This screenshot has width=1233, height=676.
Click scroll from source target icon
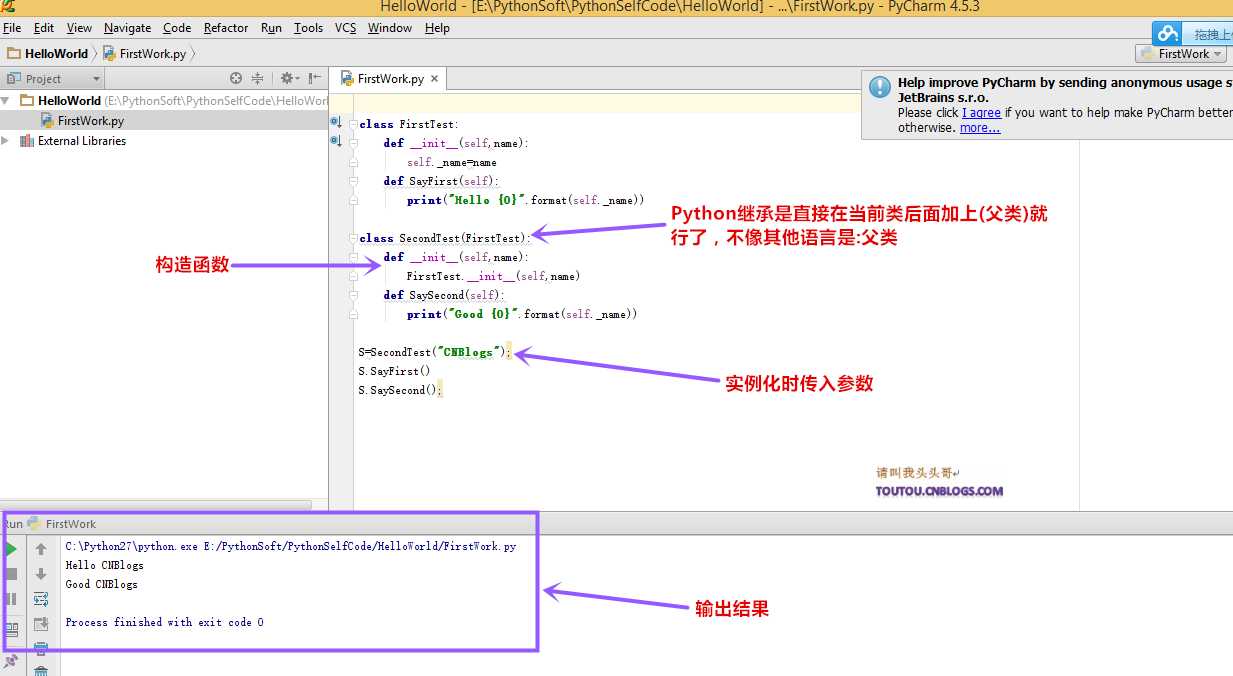[x=236, y=78]
